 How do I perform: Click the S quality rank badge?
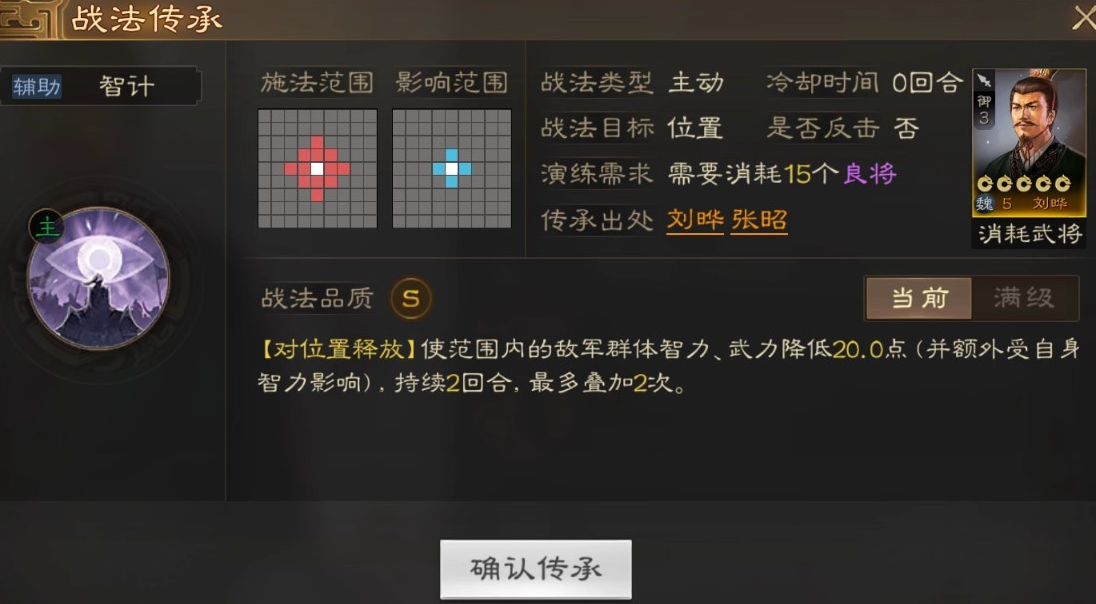click(x=411, y=299)
